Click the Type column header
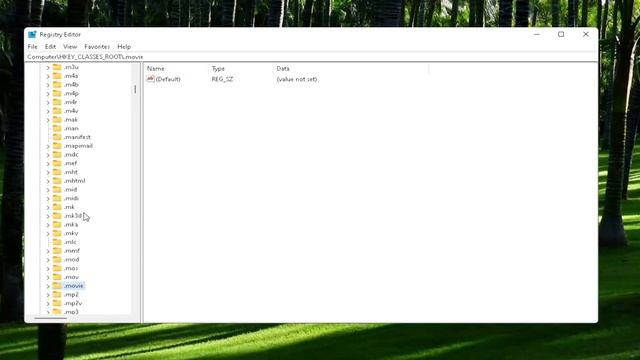The height and width of the screenshot is (360, 640). pos(241,69)
